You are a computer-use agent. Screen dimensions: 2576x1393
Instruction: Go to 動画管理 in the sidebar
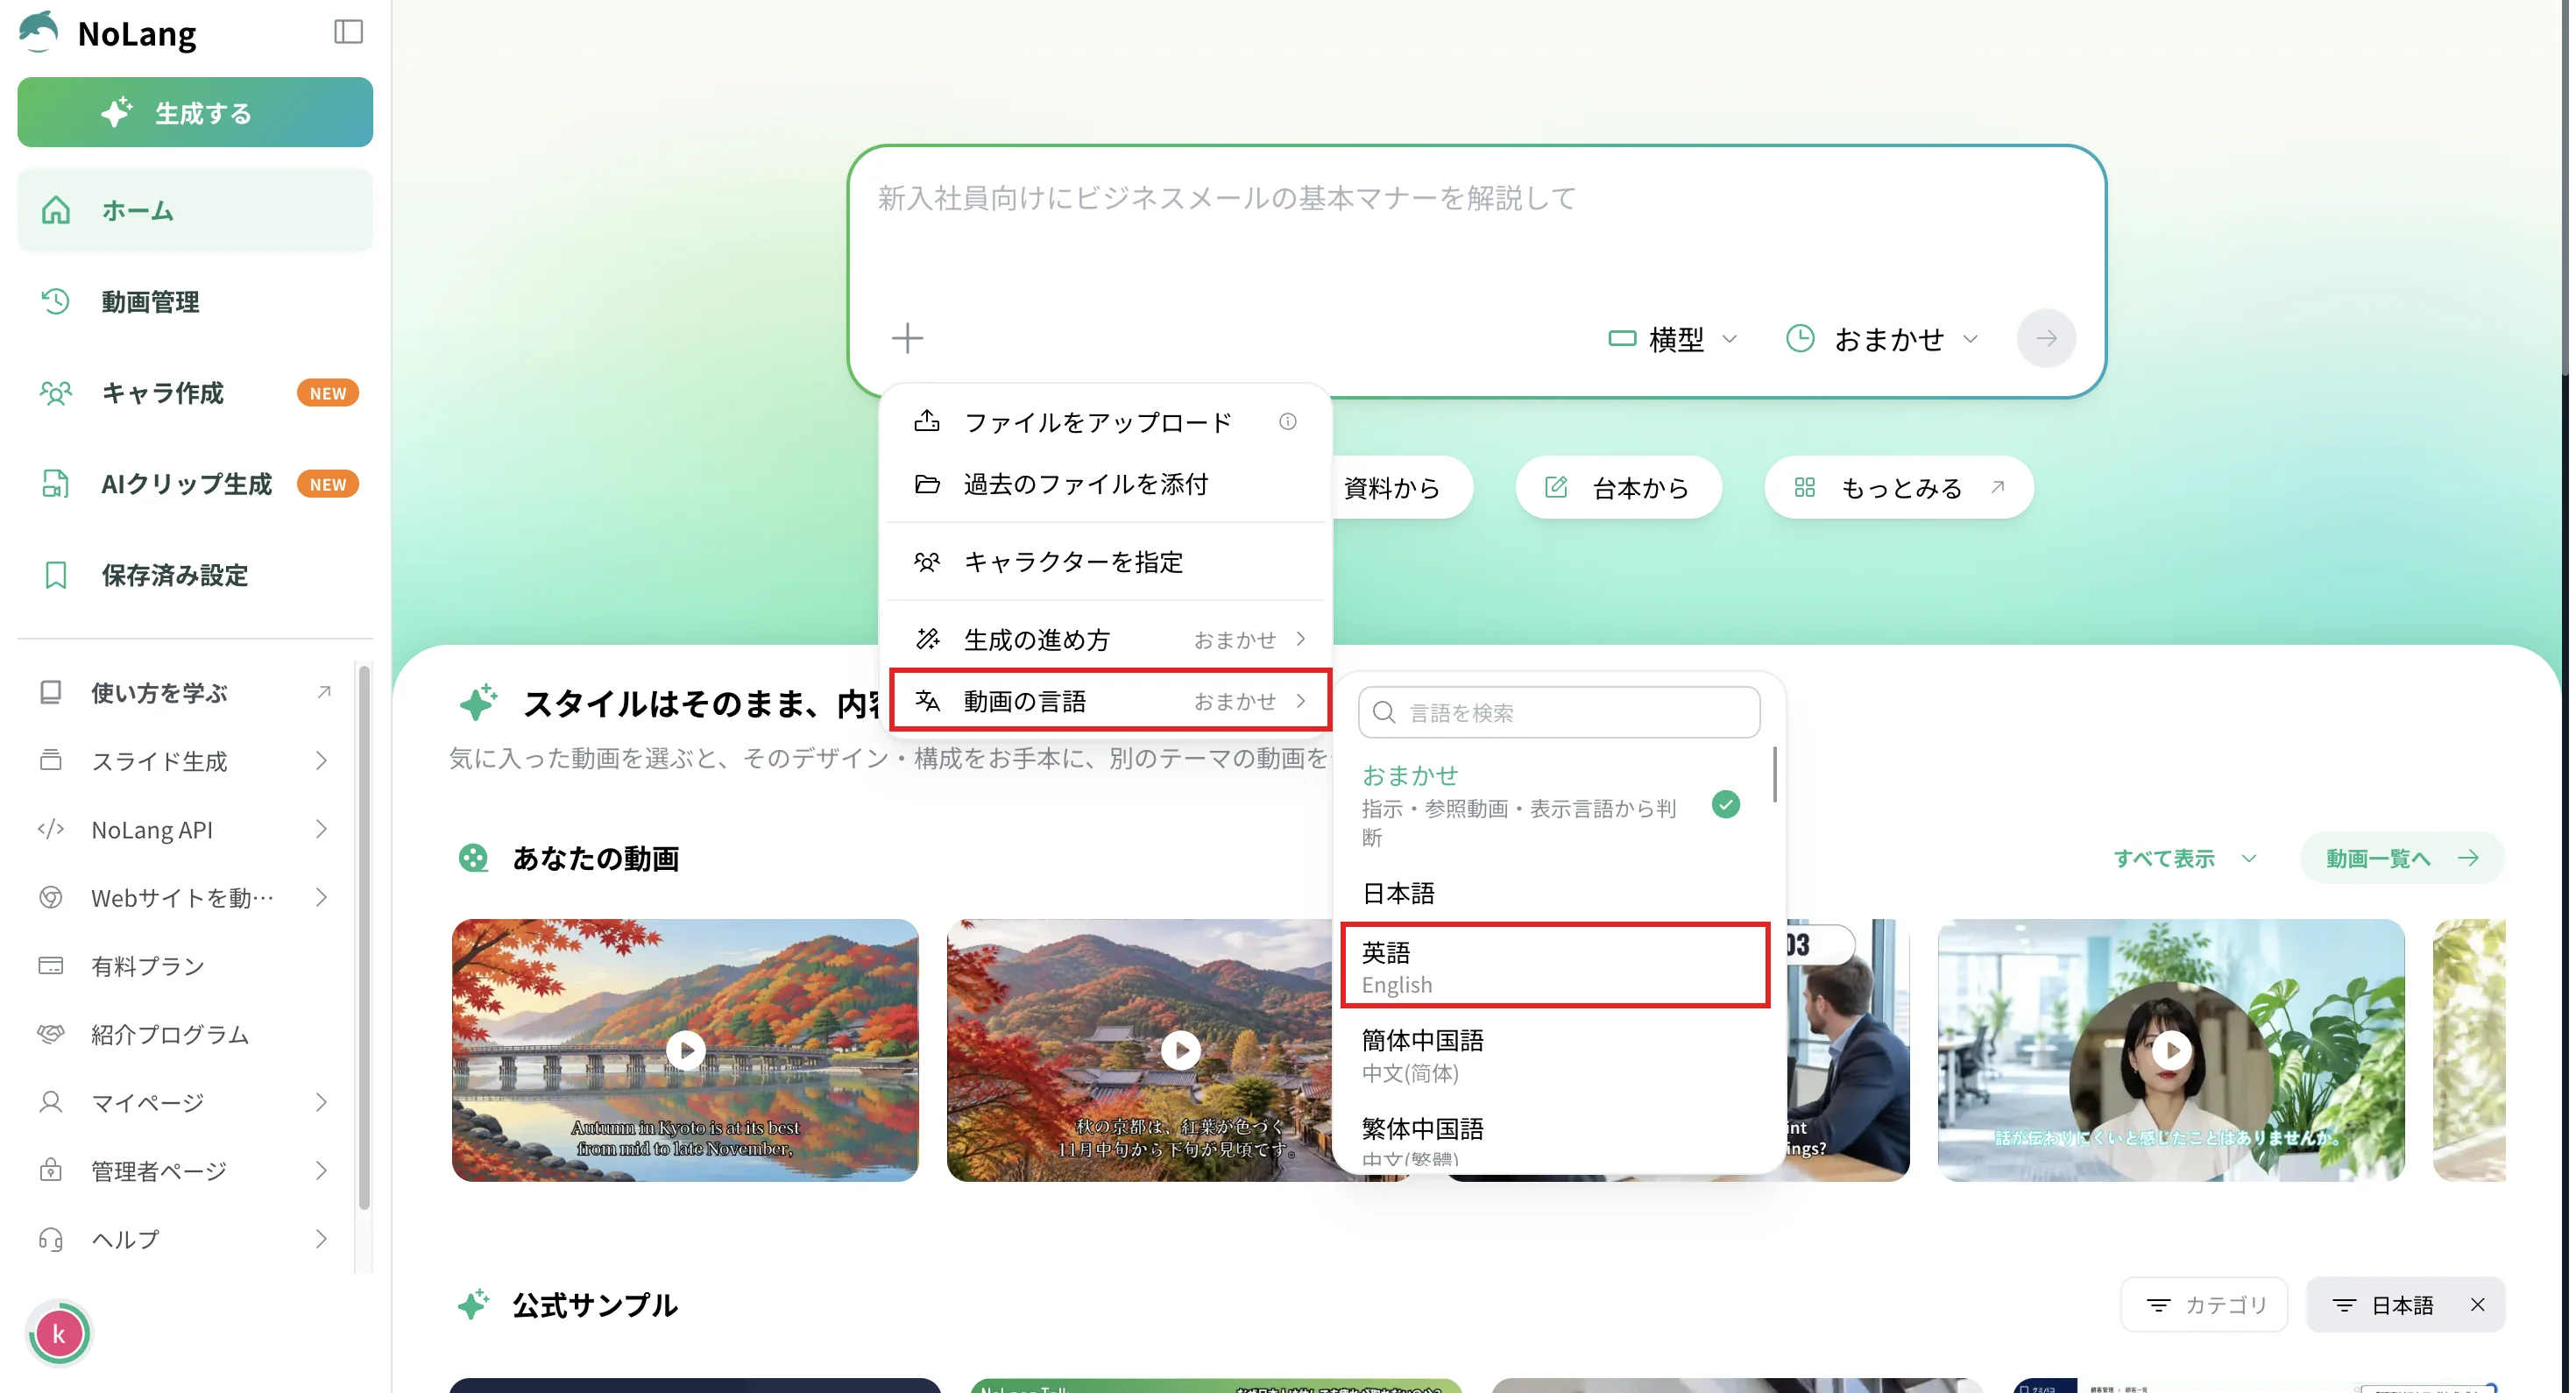[x=195, y=301]
